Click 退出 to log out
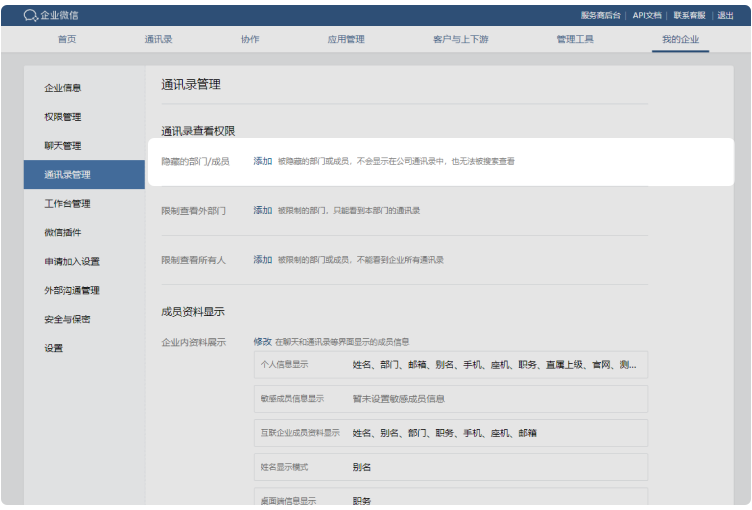The image size is (752, 510). [x=725, y=15]
